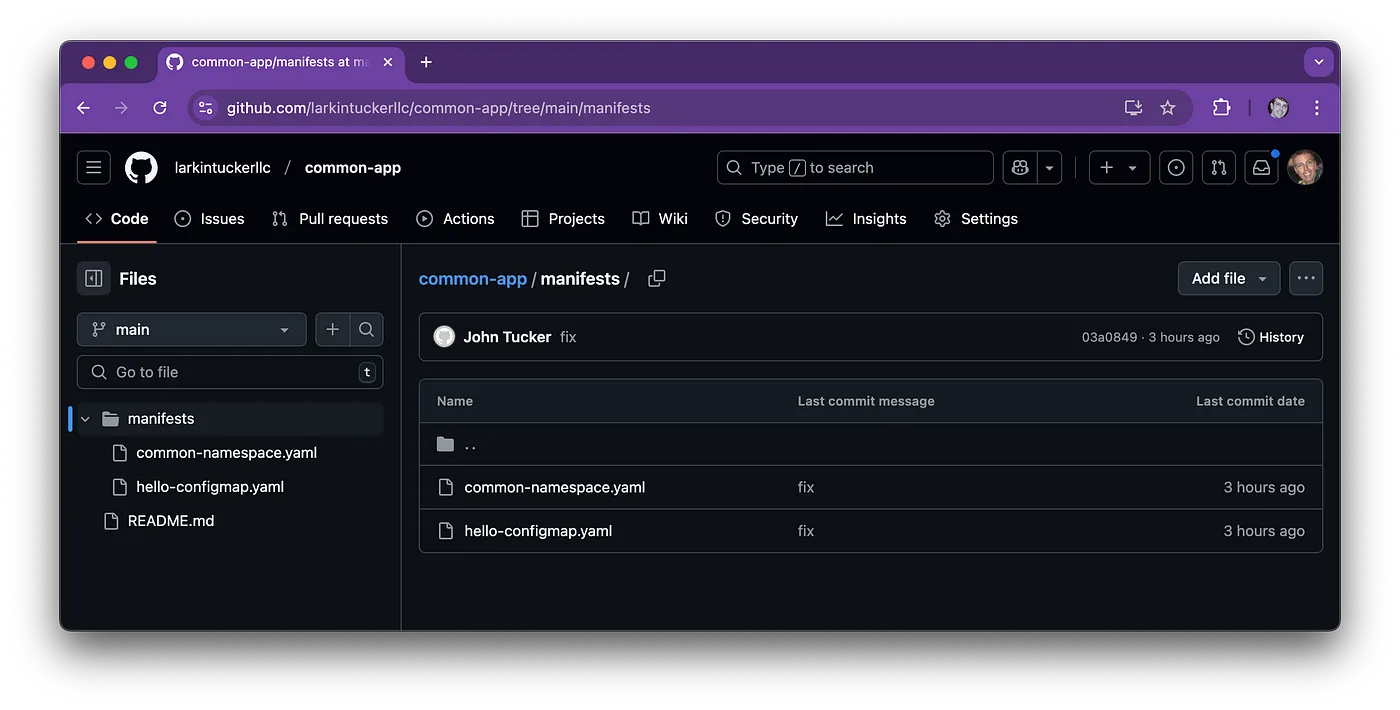Screen dimensions: 1400x710
Task: Copy the manifests path to clipboard
Action: tap(657, 279)
